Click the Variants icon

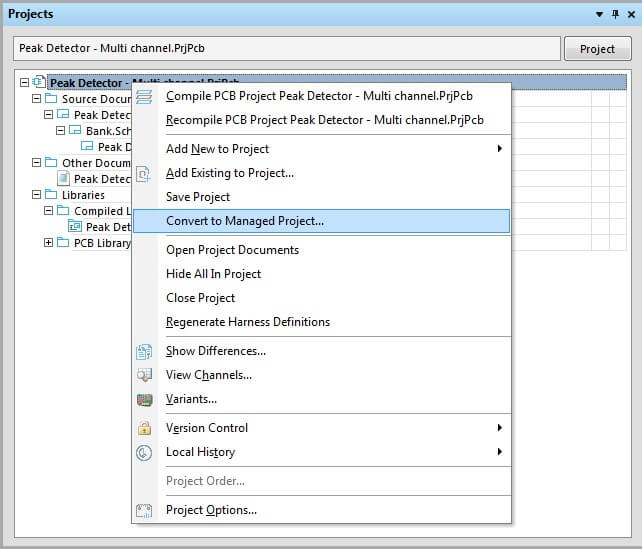click(x=145, y=399)
